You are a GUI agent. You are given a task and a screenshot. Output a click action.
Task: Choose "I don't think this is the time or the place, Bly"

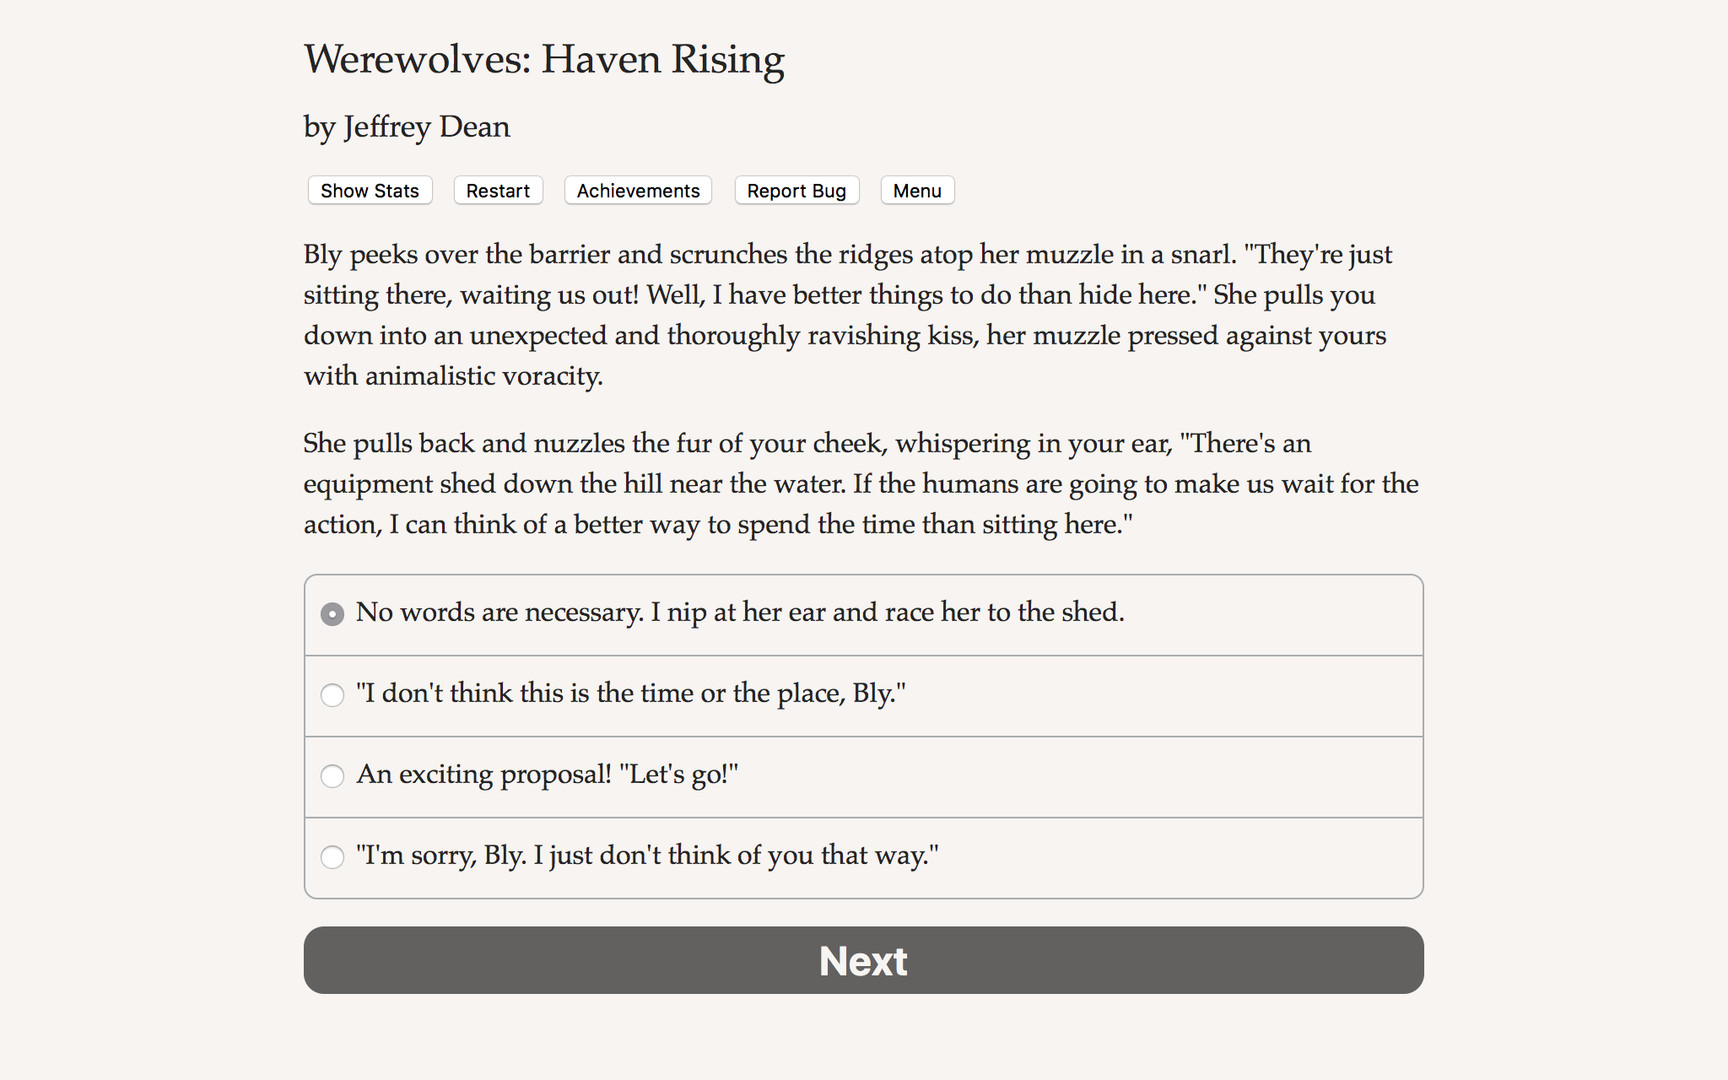tap(630, 694)
